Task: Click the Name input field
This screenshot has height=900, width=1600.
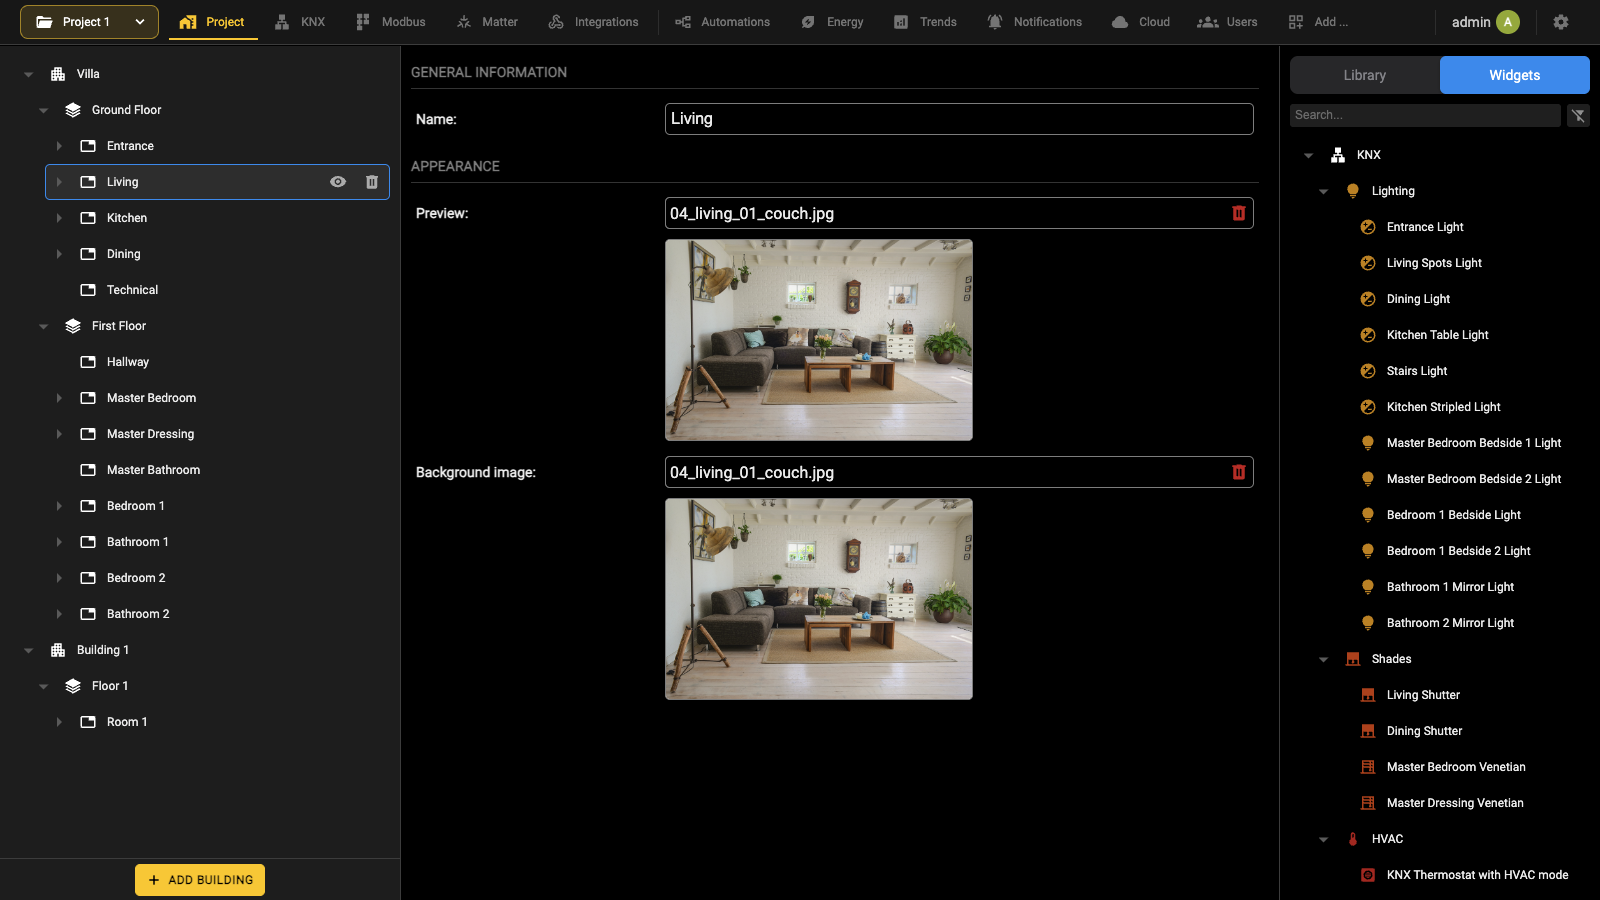Action: pos(959,119)
